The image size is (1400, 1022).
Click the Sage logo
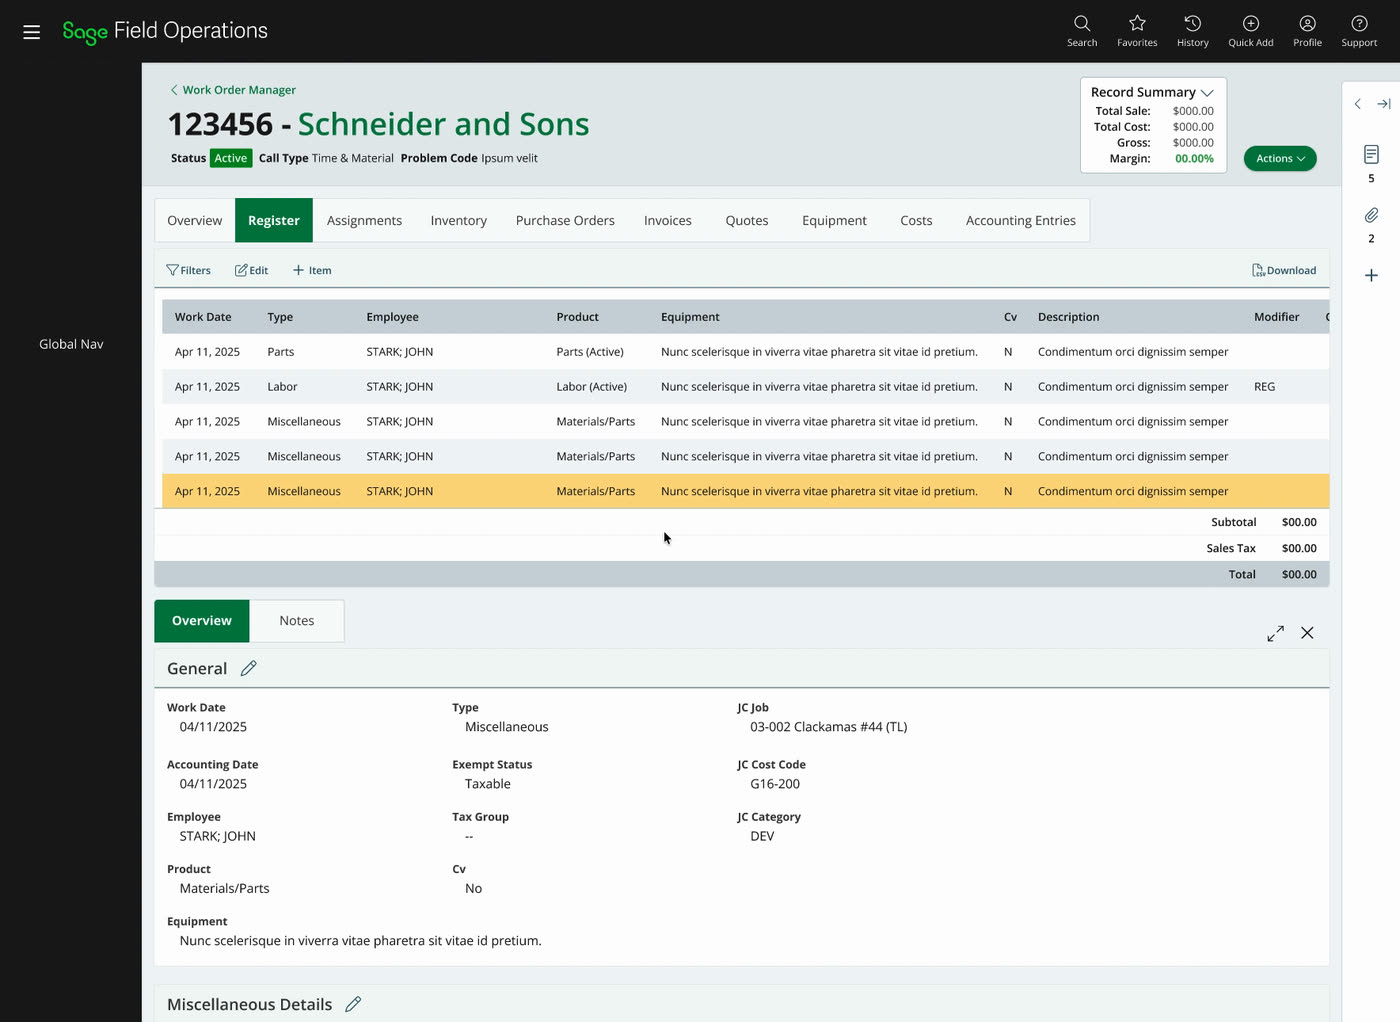coord(85,32)
